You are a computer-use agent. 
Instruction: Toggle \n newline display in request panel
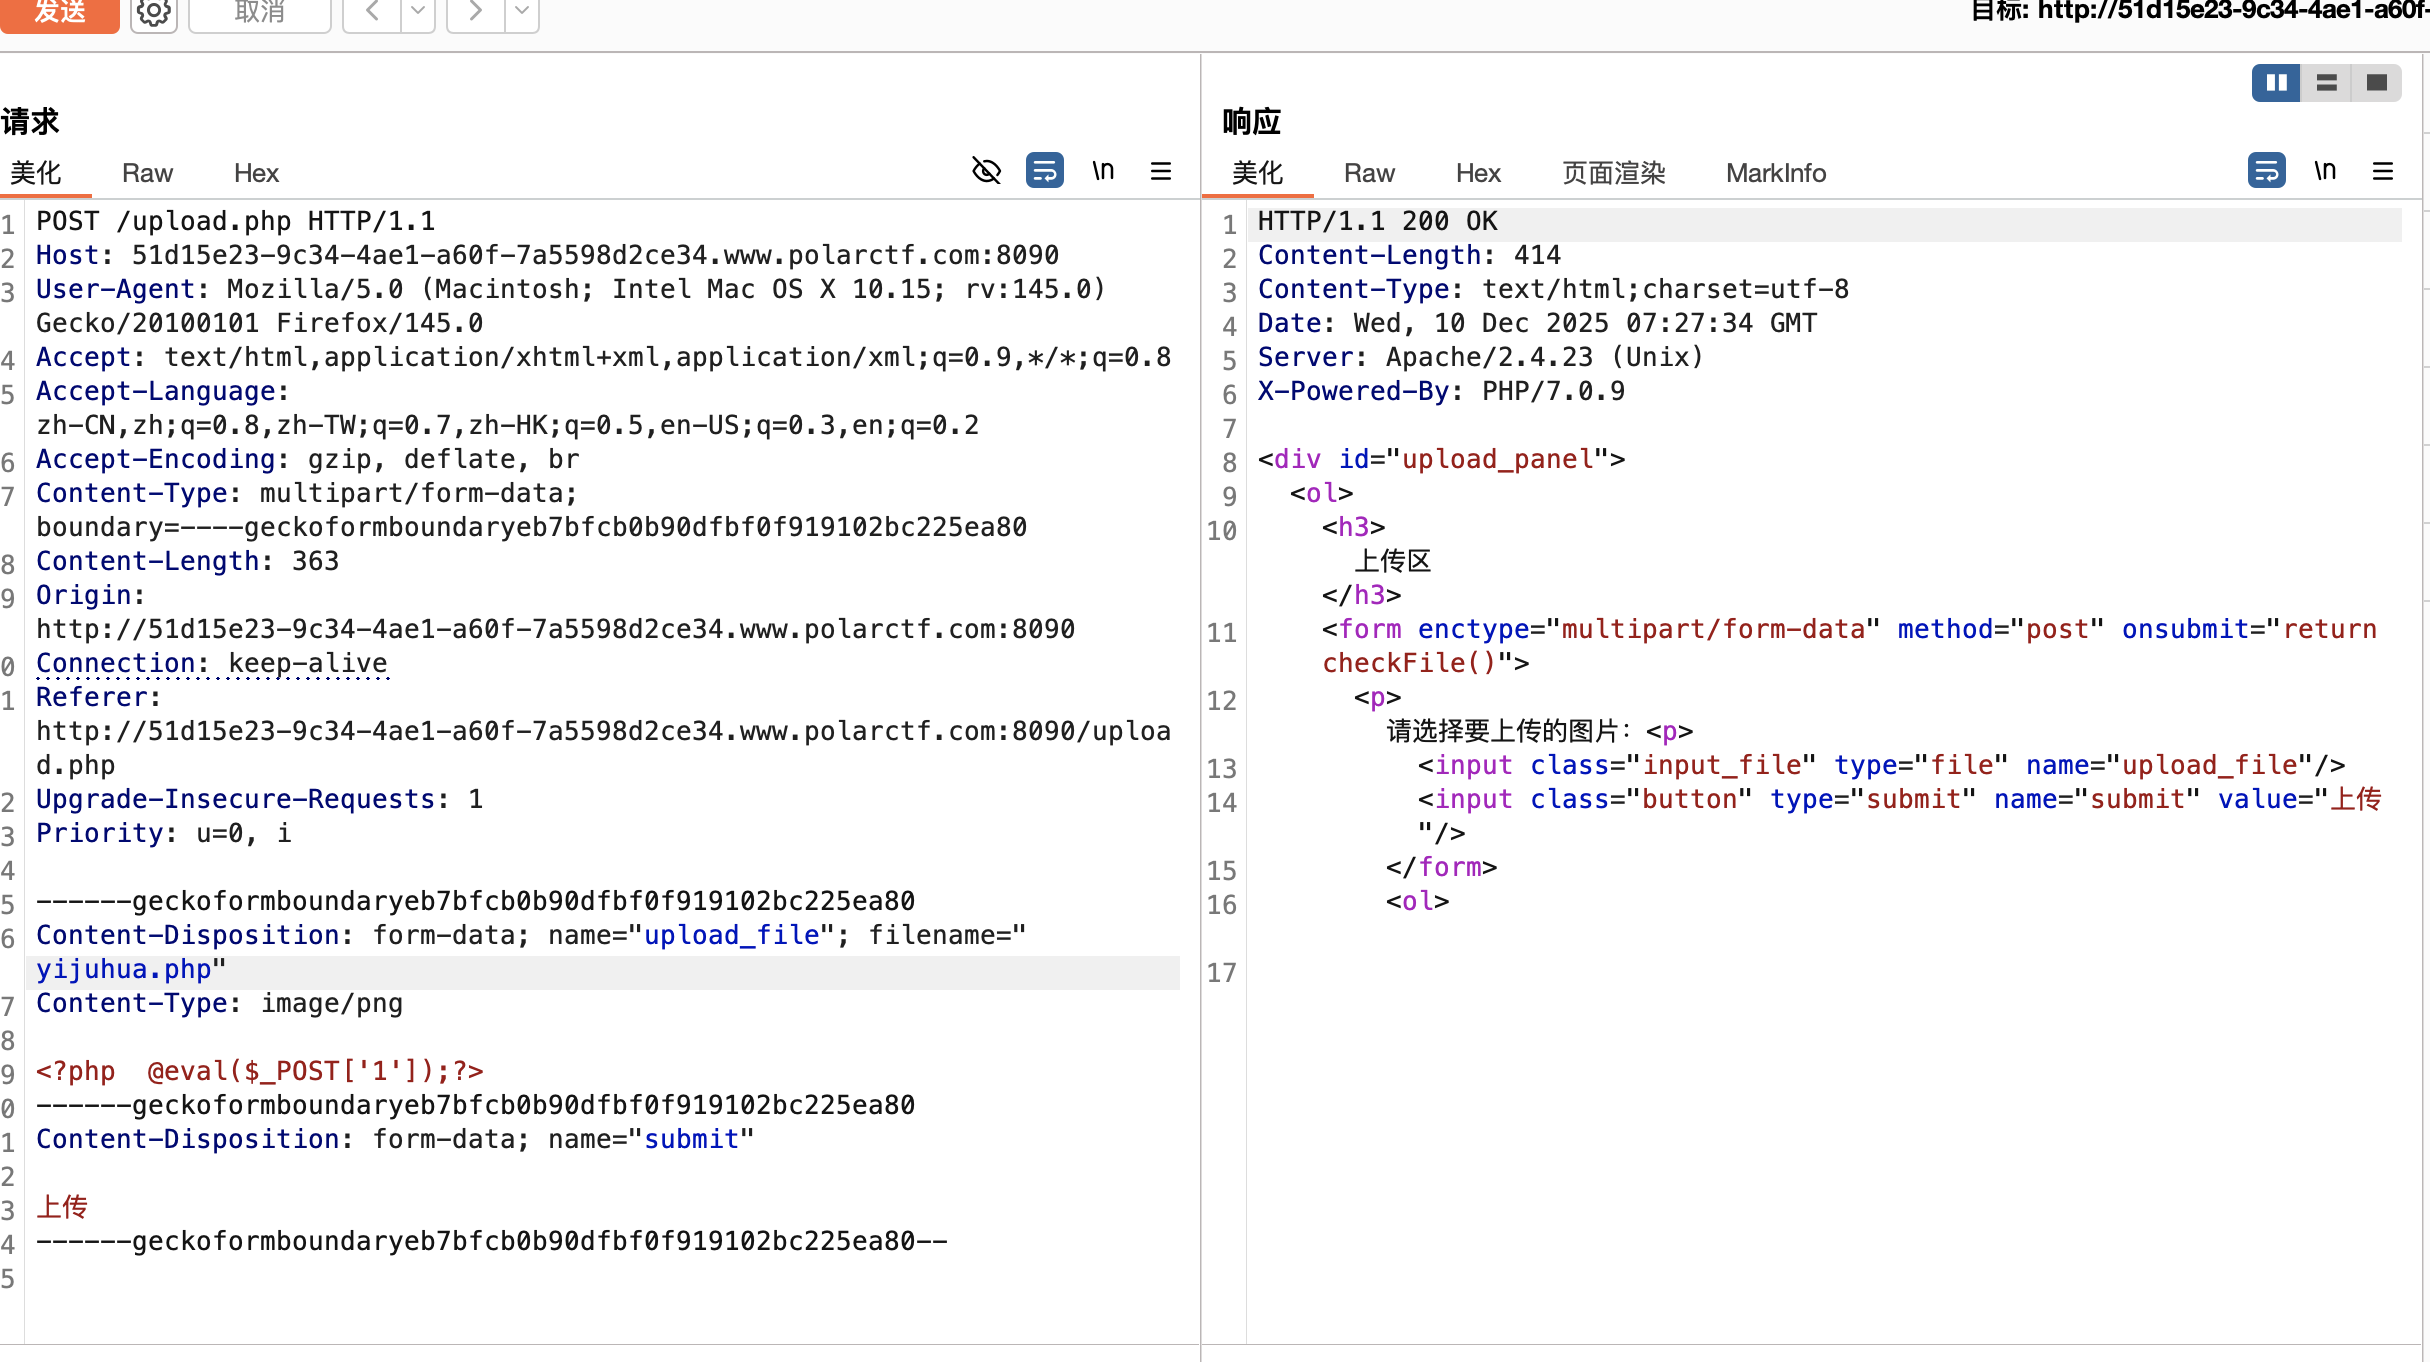(1103, 171)
